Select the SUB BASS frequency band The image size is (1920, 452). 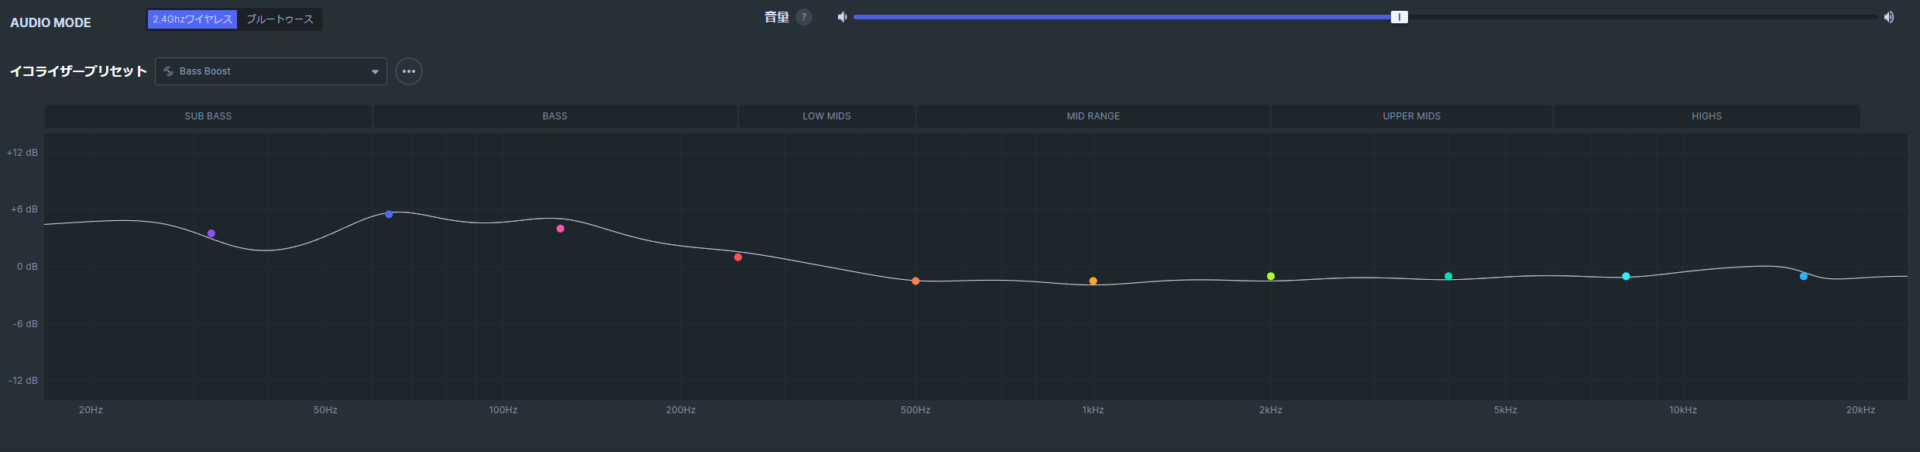coord(208,116)
